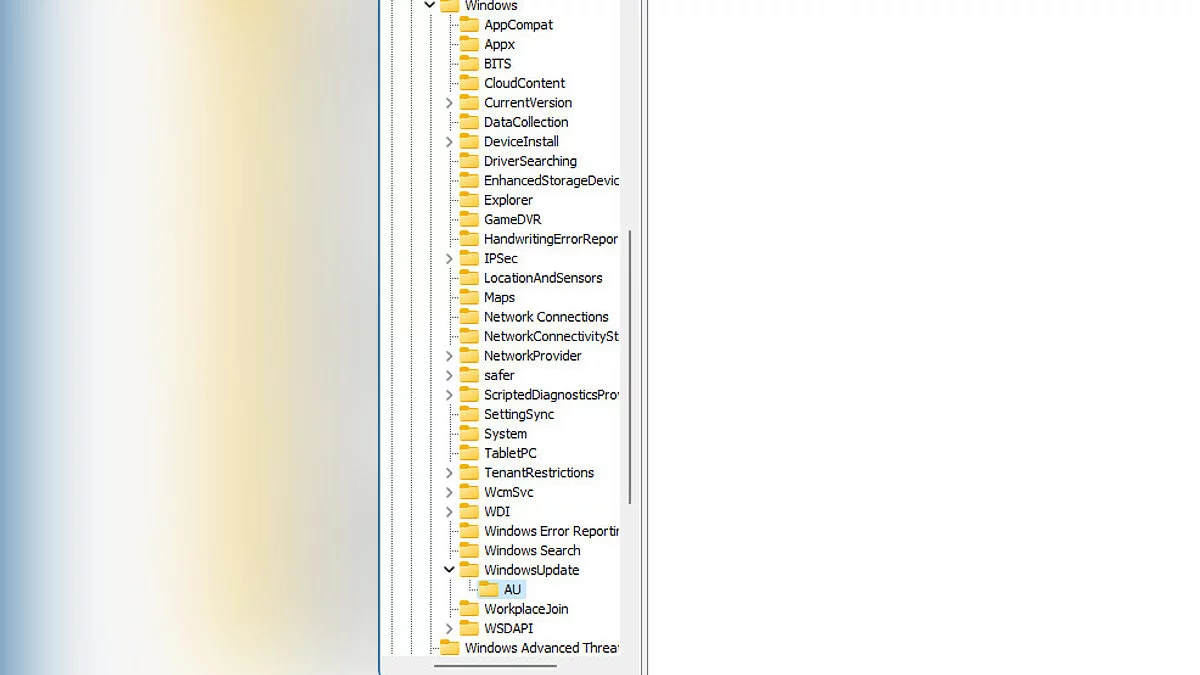1200x675 pixels.
Task: Expand the DeviceInstall key
Action: point(449,142)
